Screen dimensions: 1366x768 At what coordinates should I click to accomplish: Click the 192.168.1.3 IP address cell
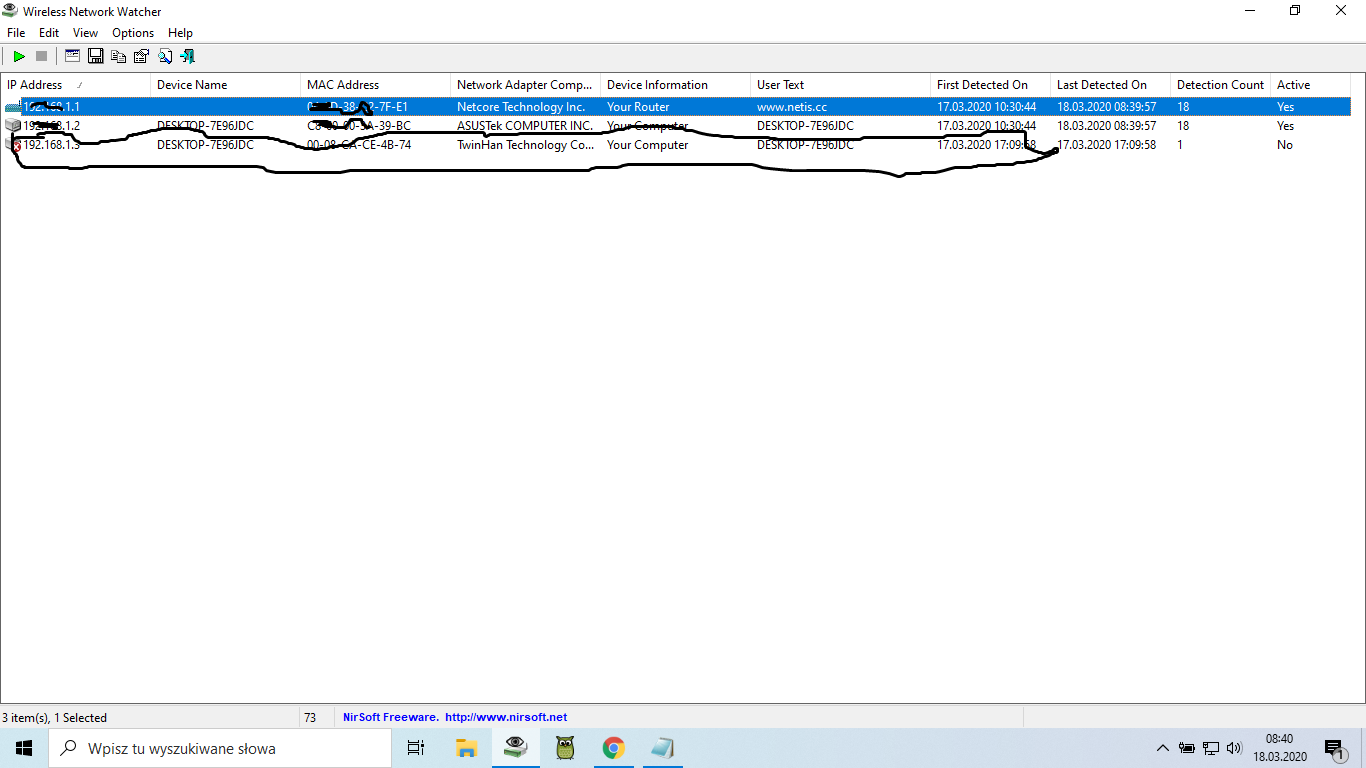click(x=51, y=145)
